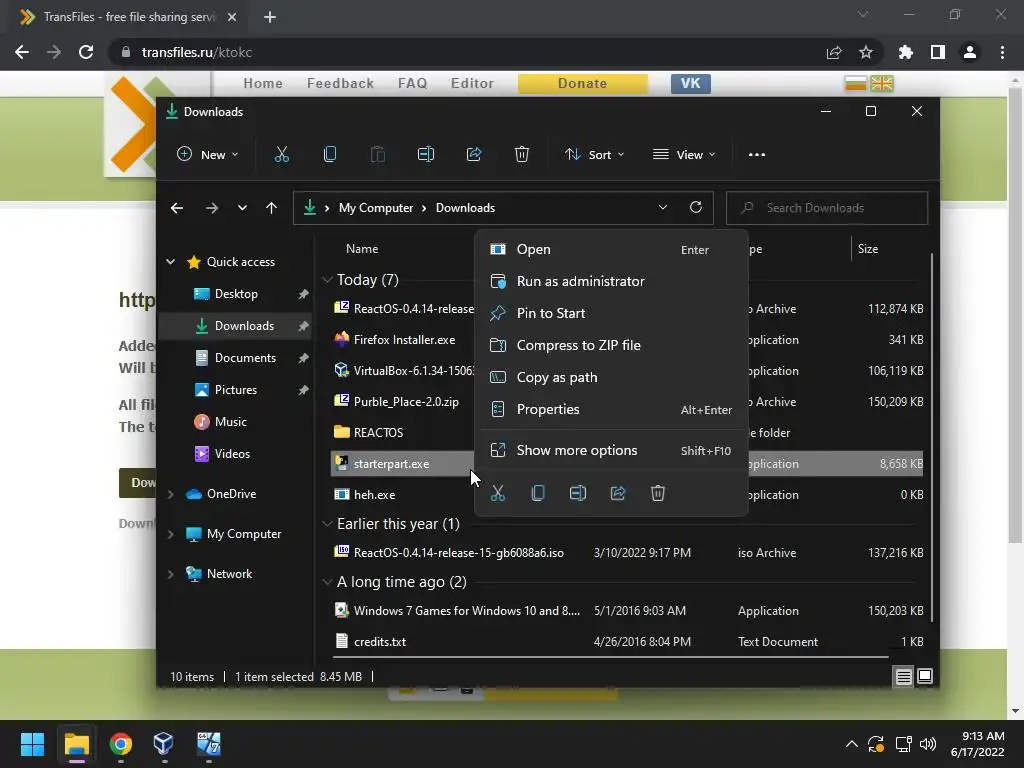The image size is (1024, 768).
Task: Collapse the A long time ago group
Action: point(327,582)
